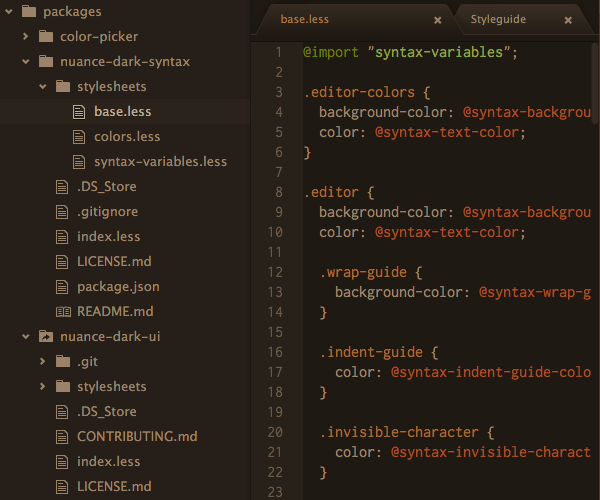Screen dimensions: 600x500
Task: Expand the .git folder arrow
Action: (x=42, y=362)
